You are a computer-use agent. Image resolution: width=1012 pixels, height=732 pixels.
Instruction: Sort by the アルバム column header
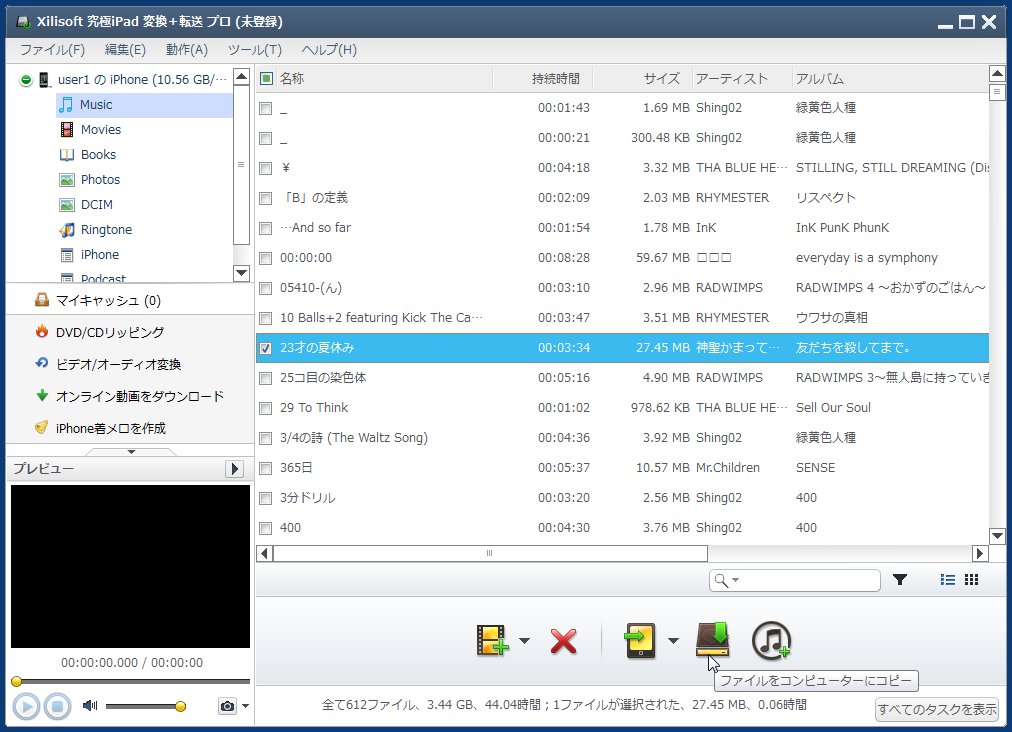point(890,79)
